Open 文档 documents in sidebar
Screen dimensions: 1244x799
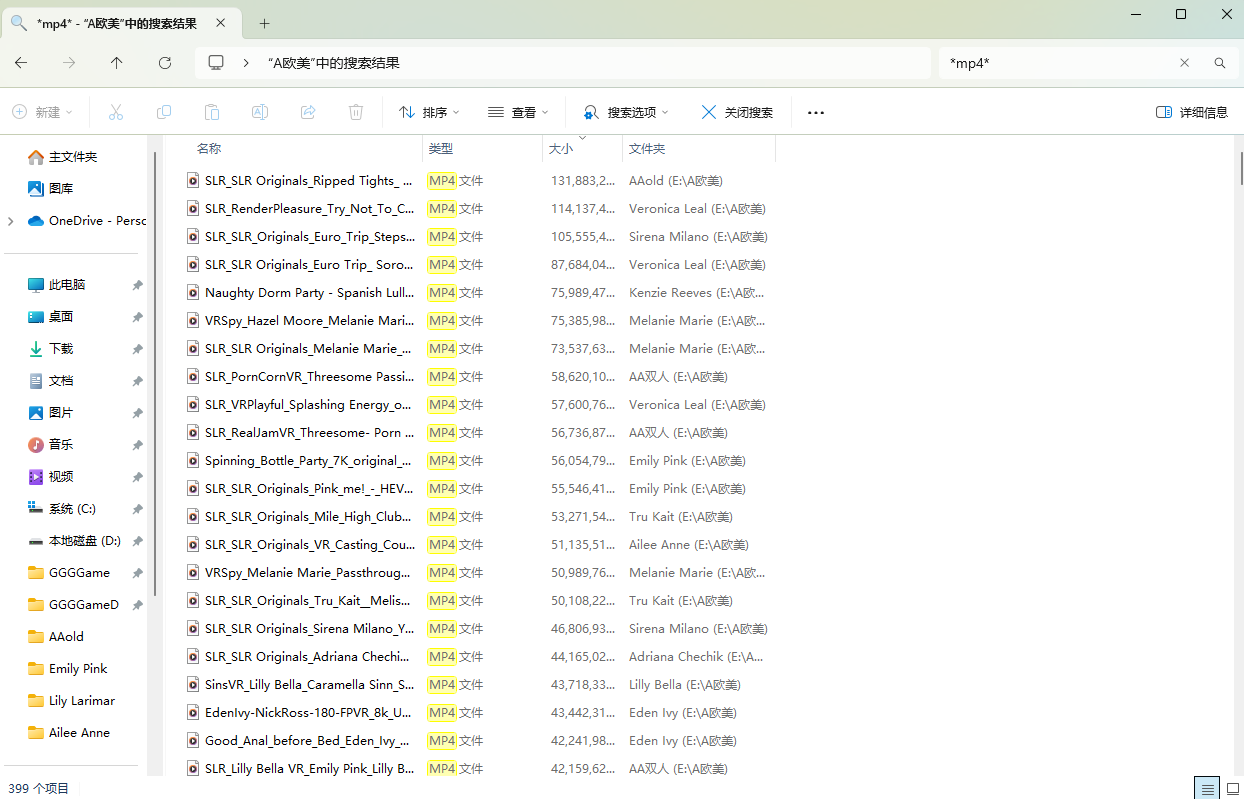[x=61, y=381]
